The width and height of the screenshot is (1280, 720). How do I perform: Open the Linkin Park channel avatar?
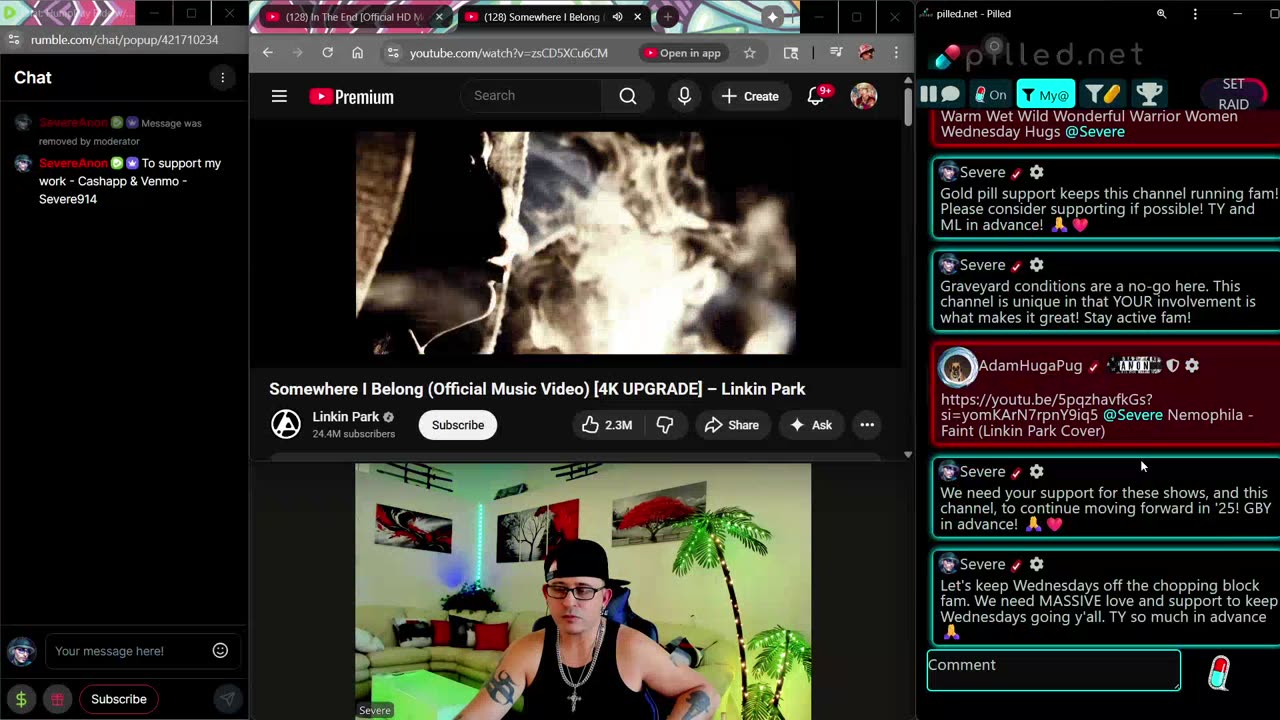coord(286,425)
